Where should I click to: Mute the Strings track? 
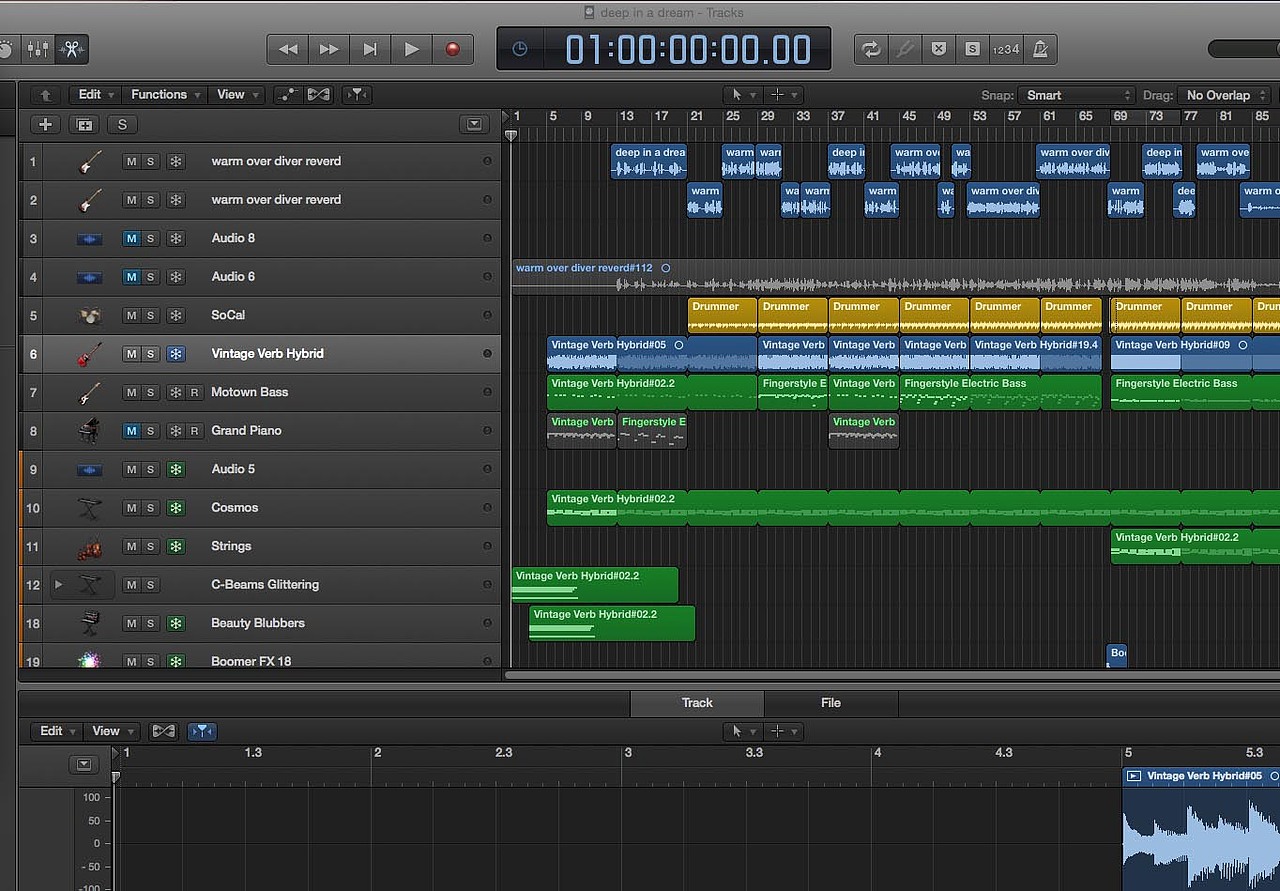[x=131, y=547]
